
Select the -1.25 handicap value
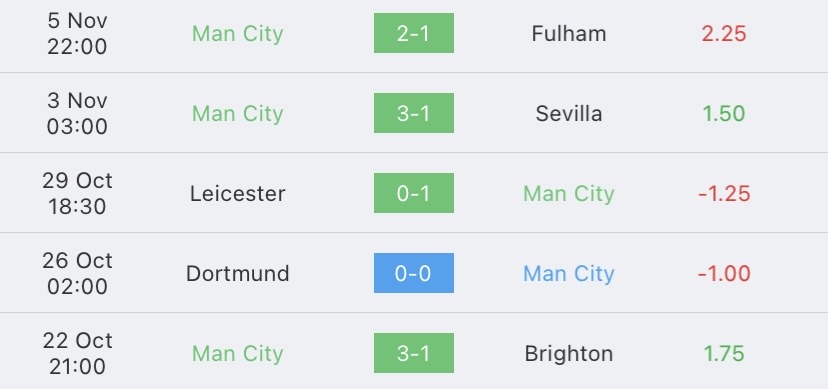pos(724,194)
